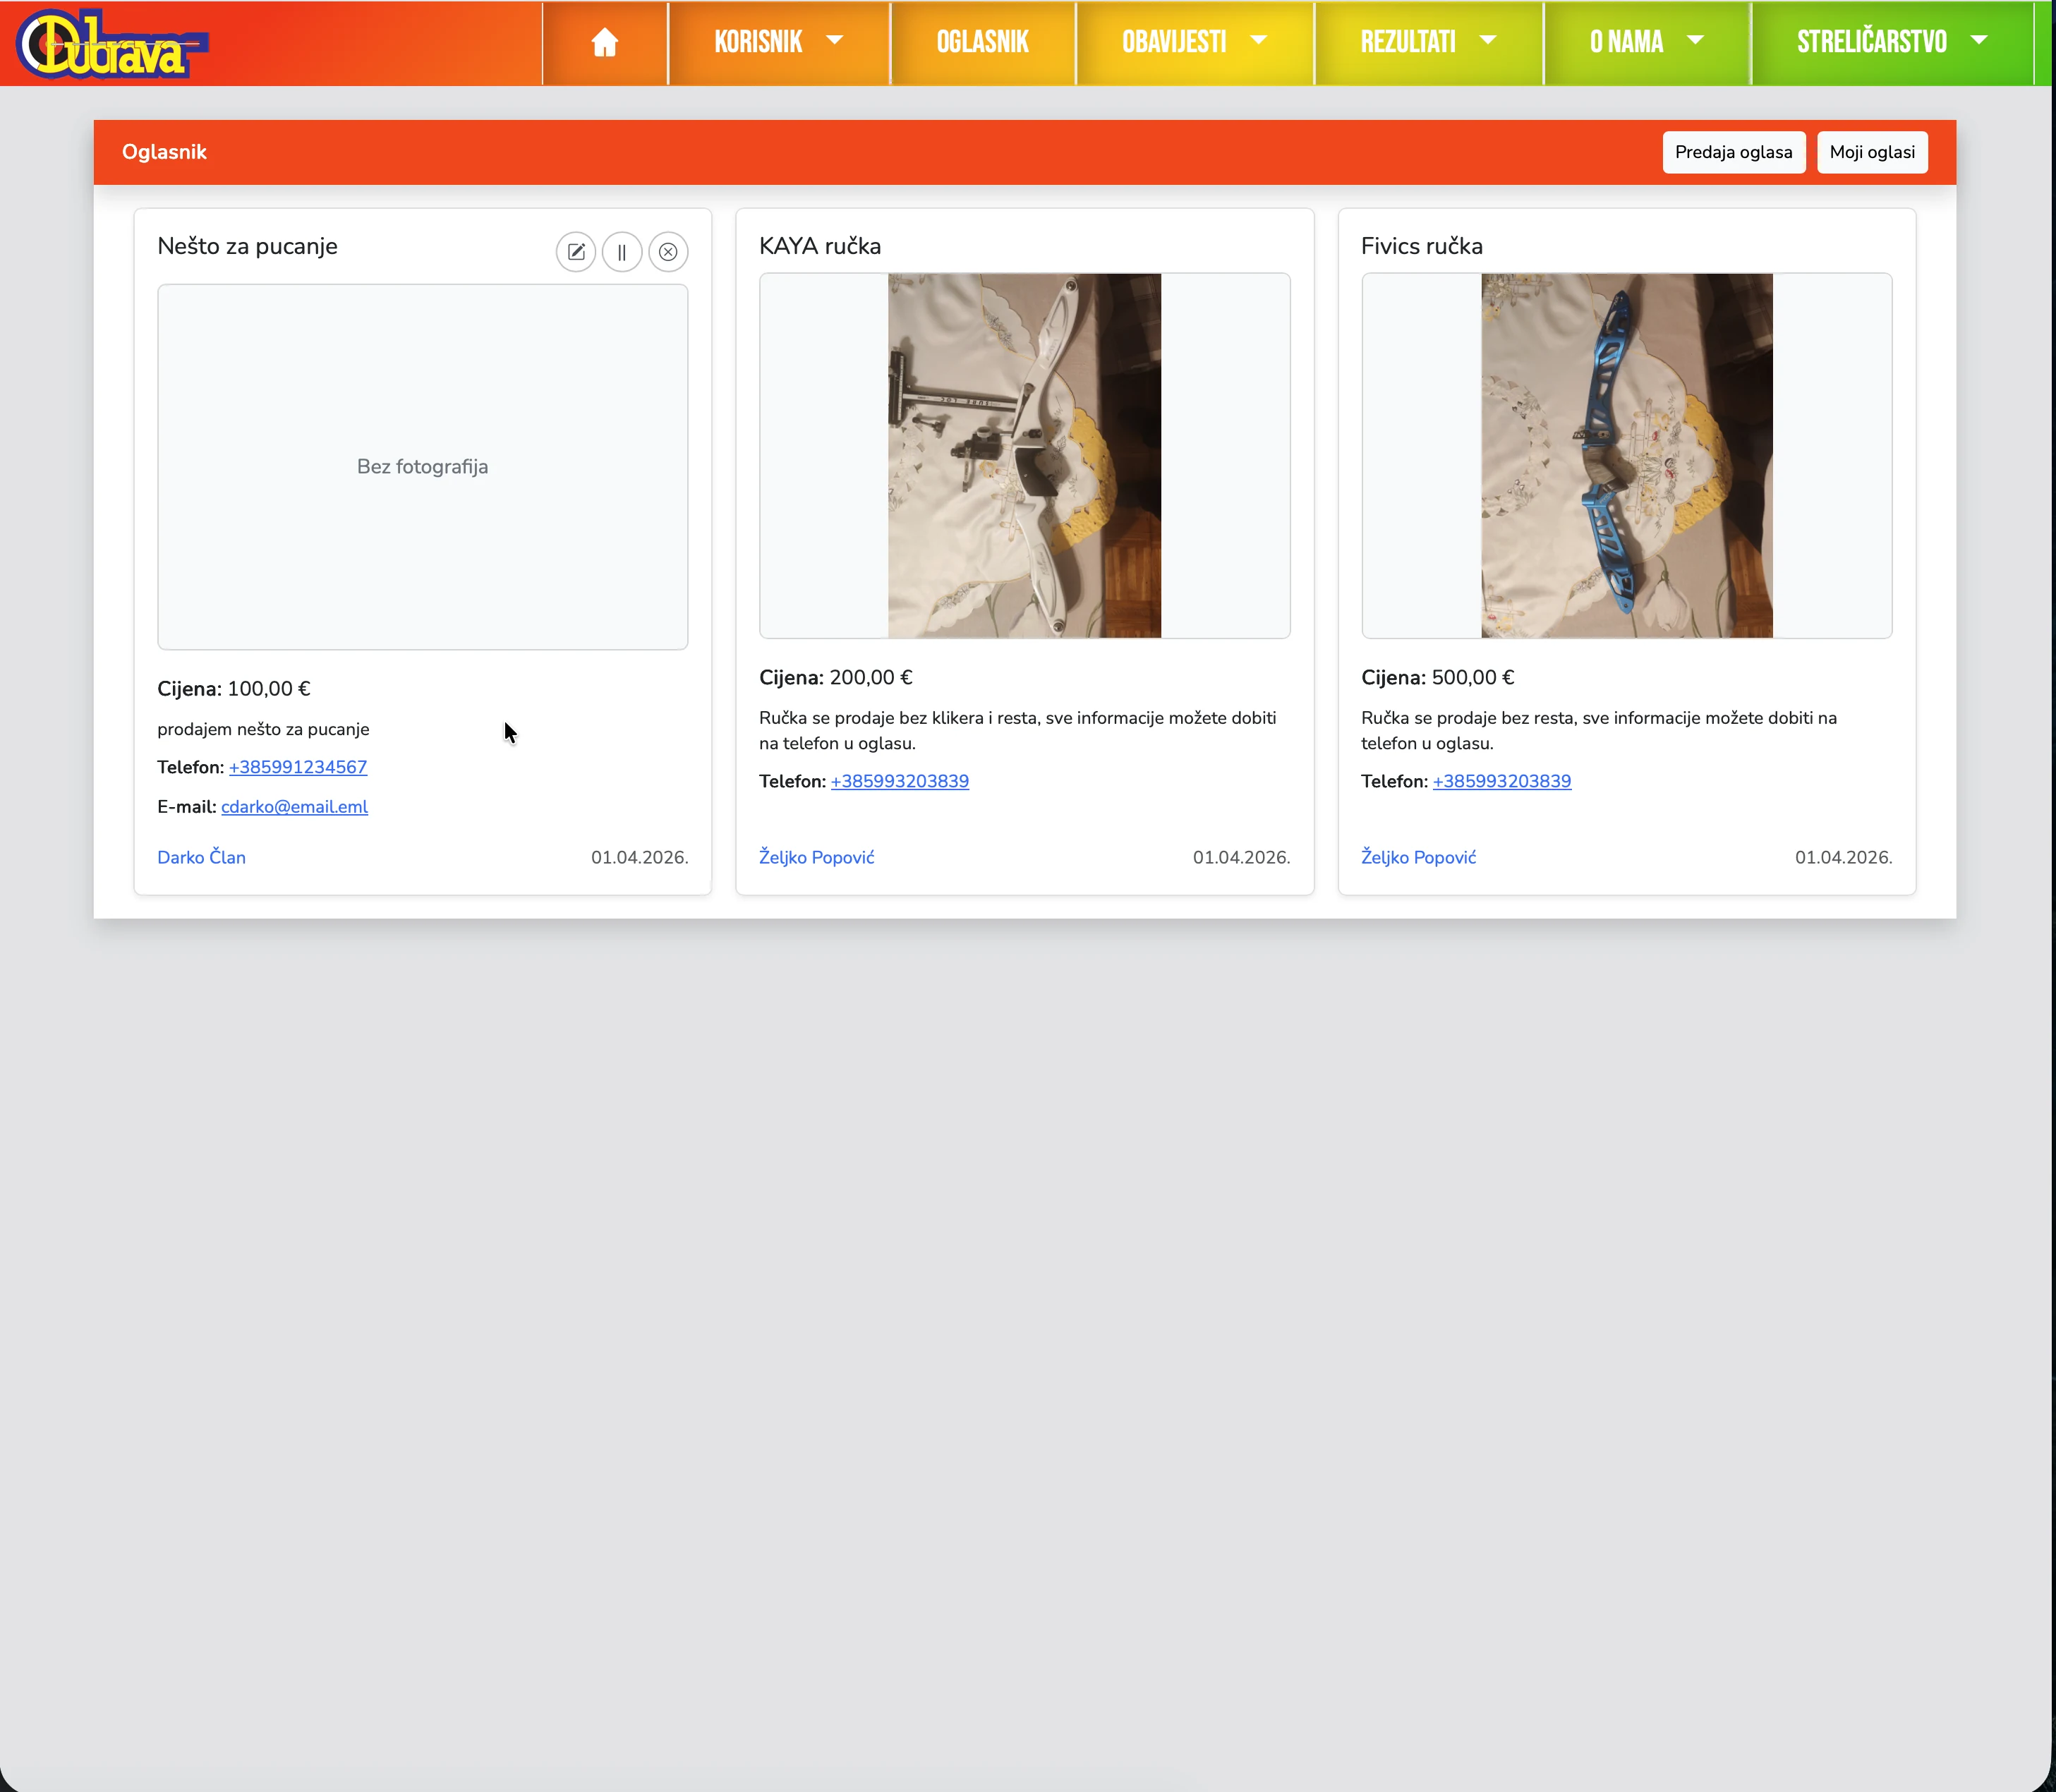The width and height of the screenshot is (2056, 1792).
Task: Delete the 'Nešto za pucanje' ad with the X icon
Action: coord(668,252)
